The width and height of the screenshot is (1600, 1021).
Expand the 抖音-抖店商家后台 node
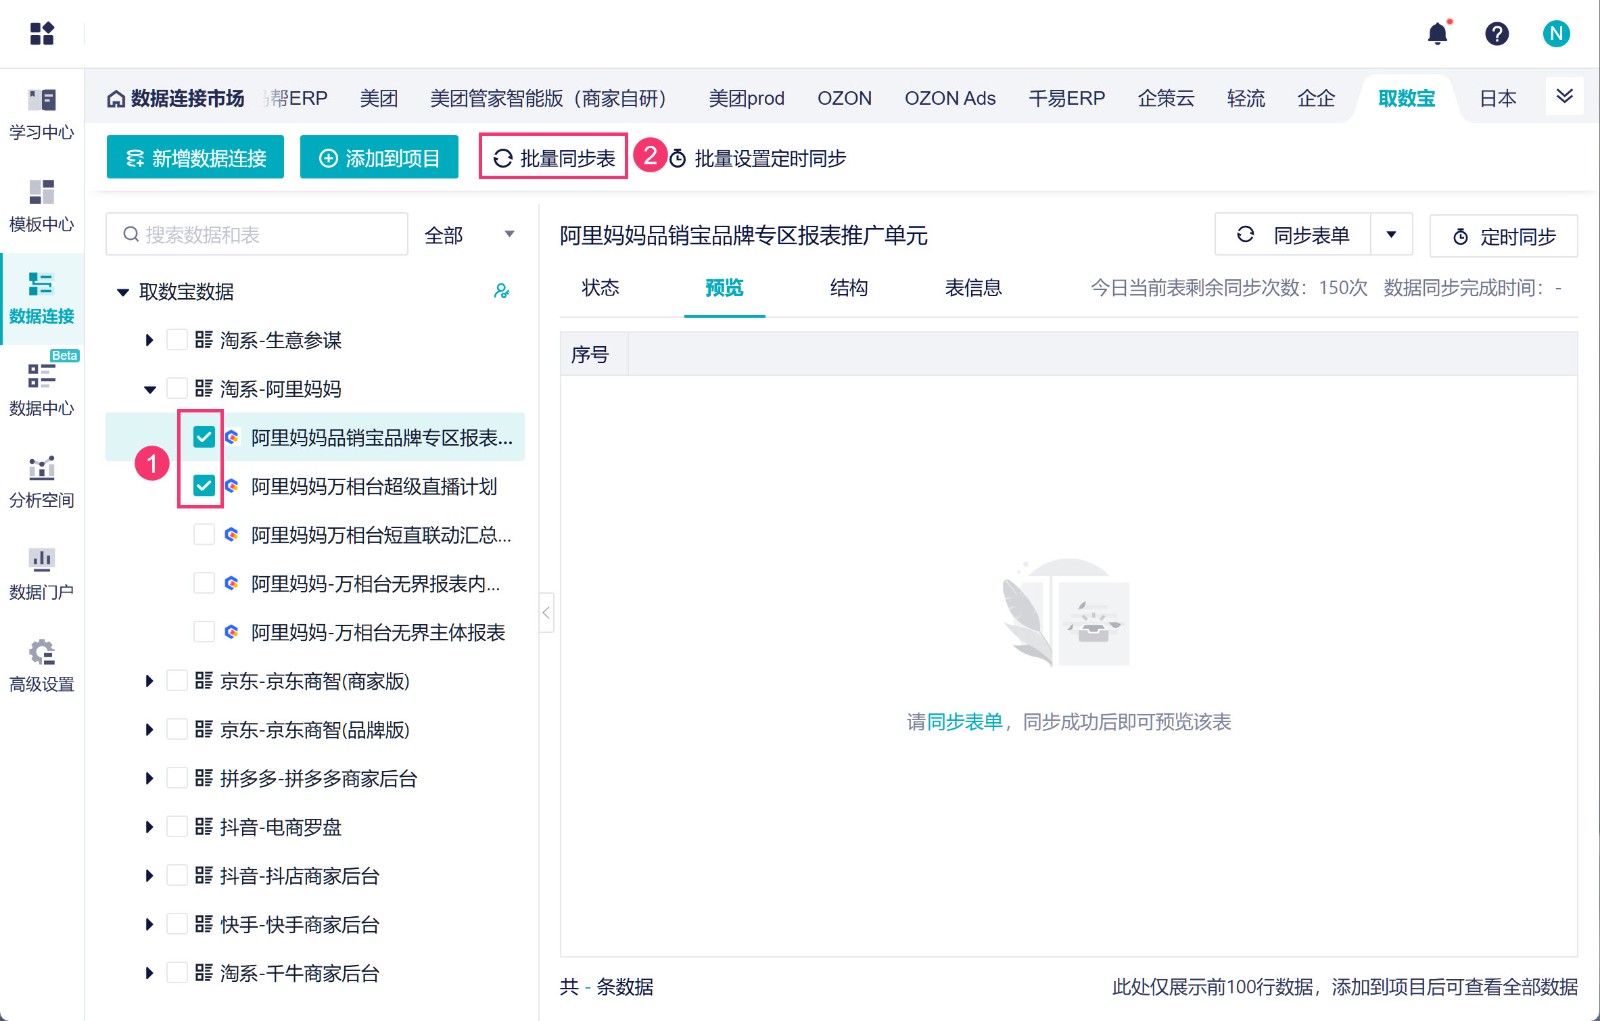(149, 876)
